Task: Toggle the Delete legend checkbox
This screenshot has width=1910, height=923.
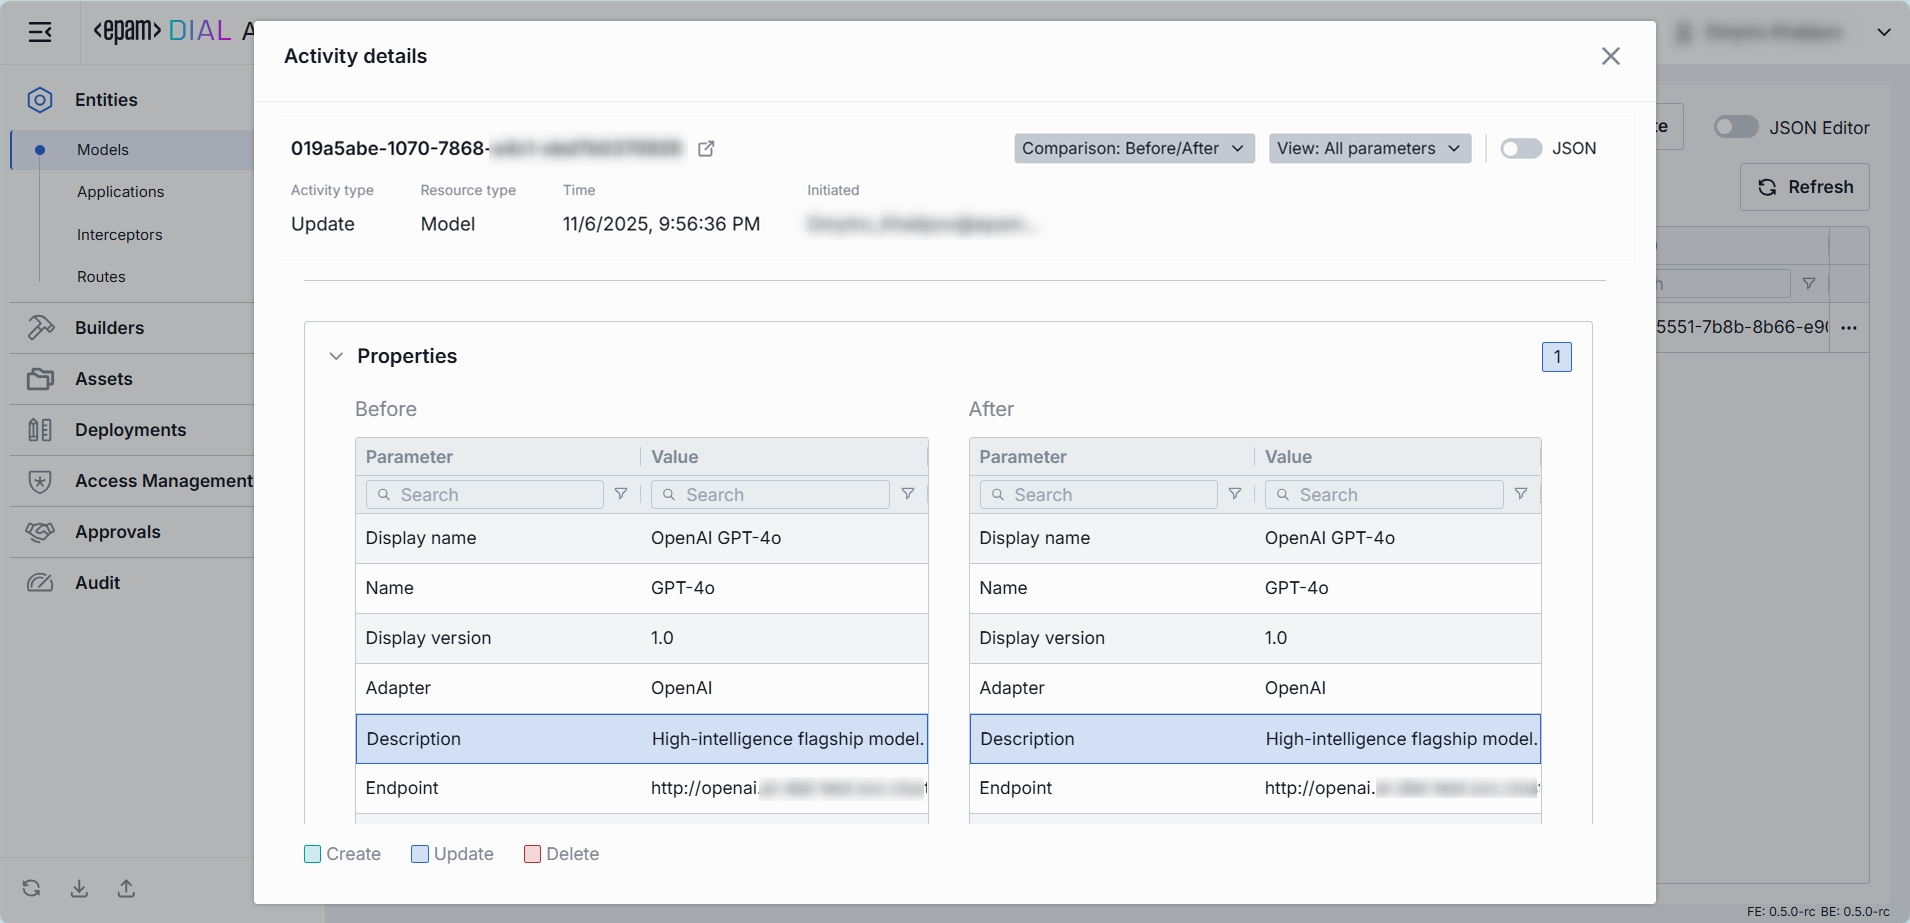Action: click(x=532, y=854)
